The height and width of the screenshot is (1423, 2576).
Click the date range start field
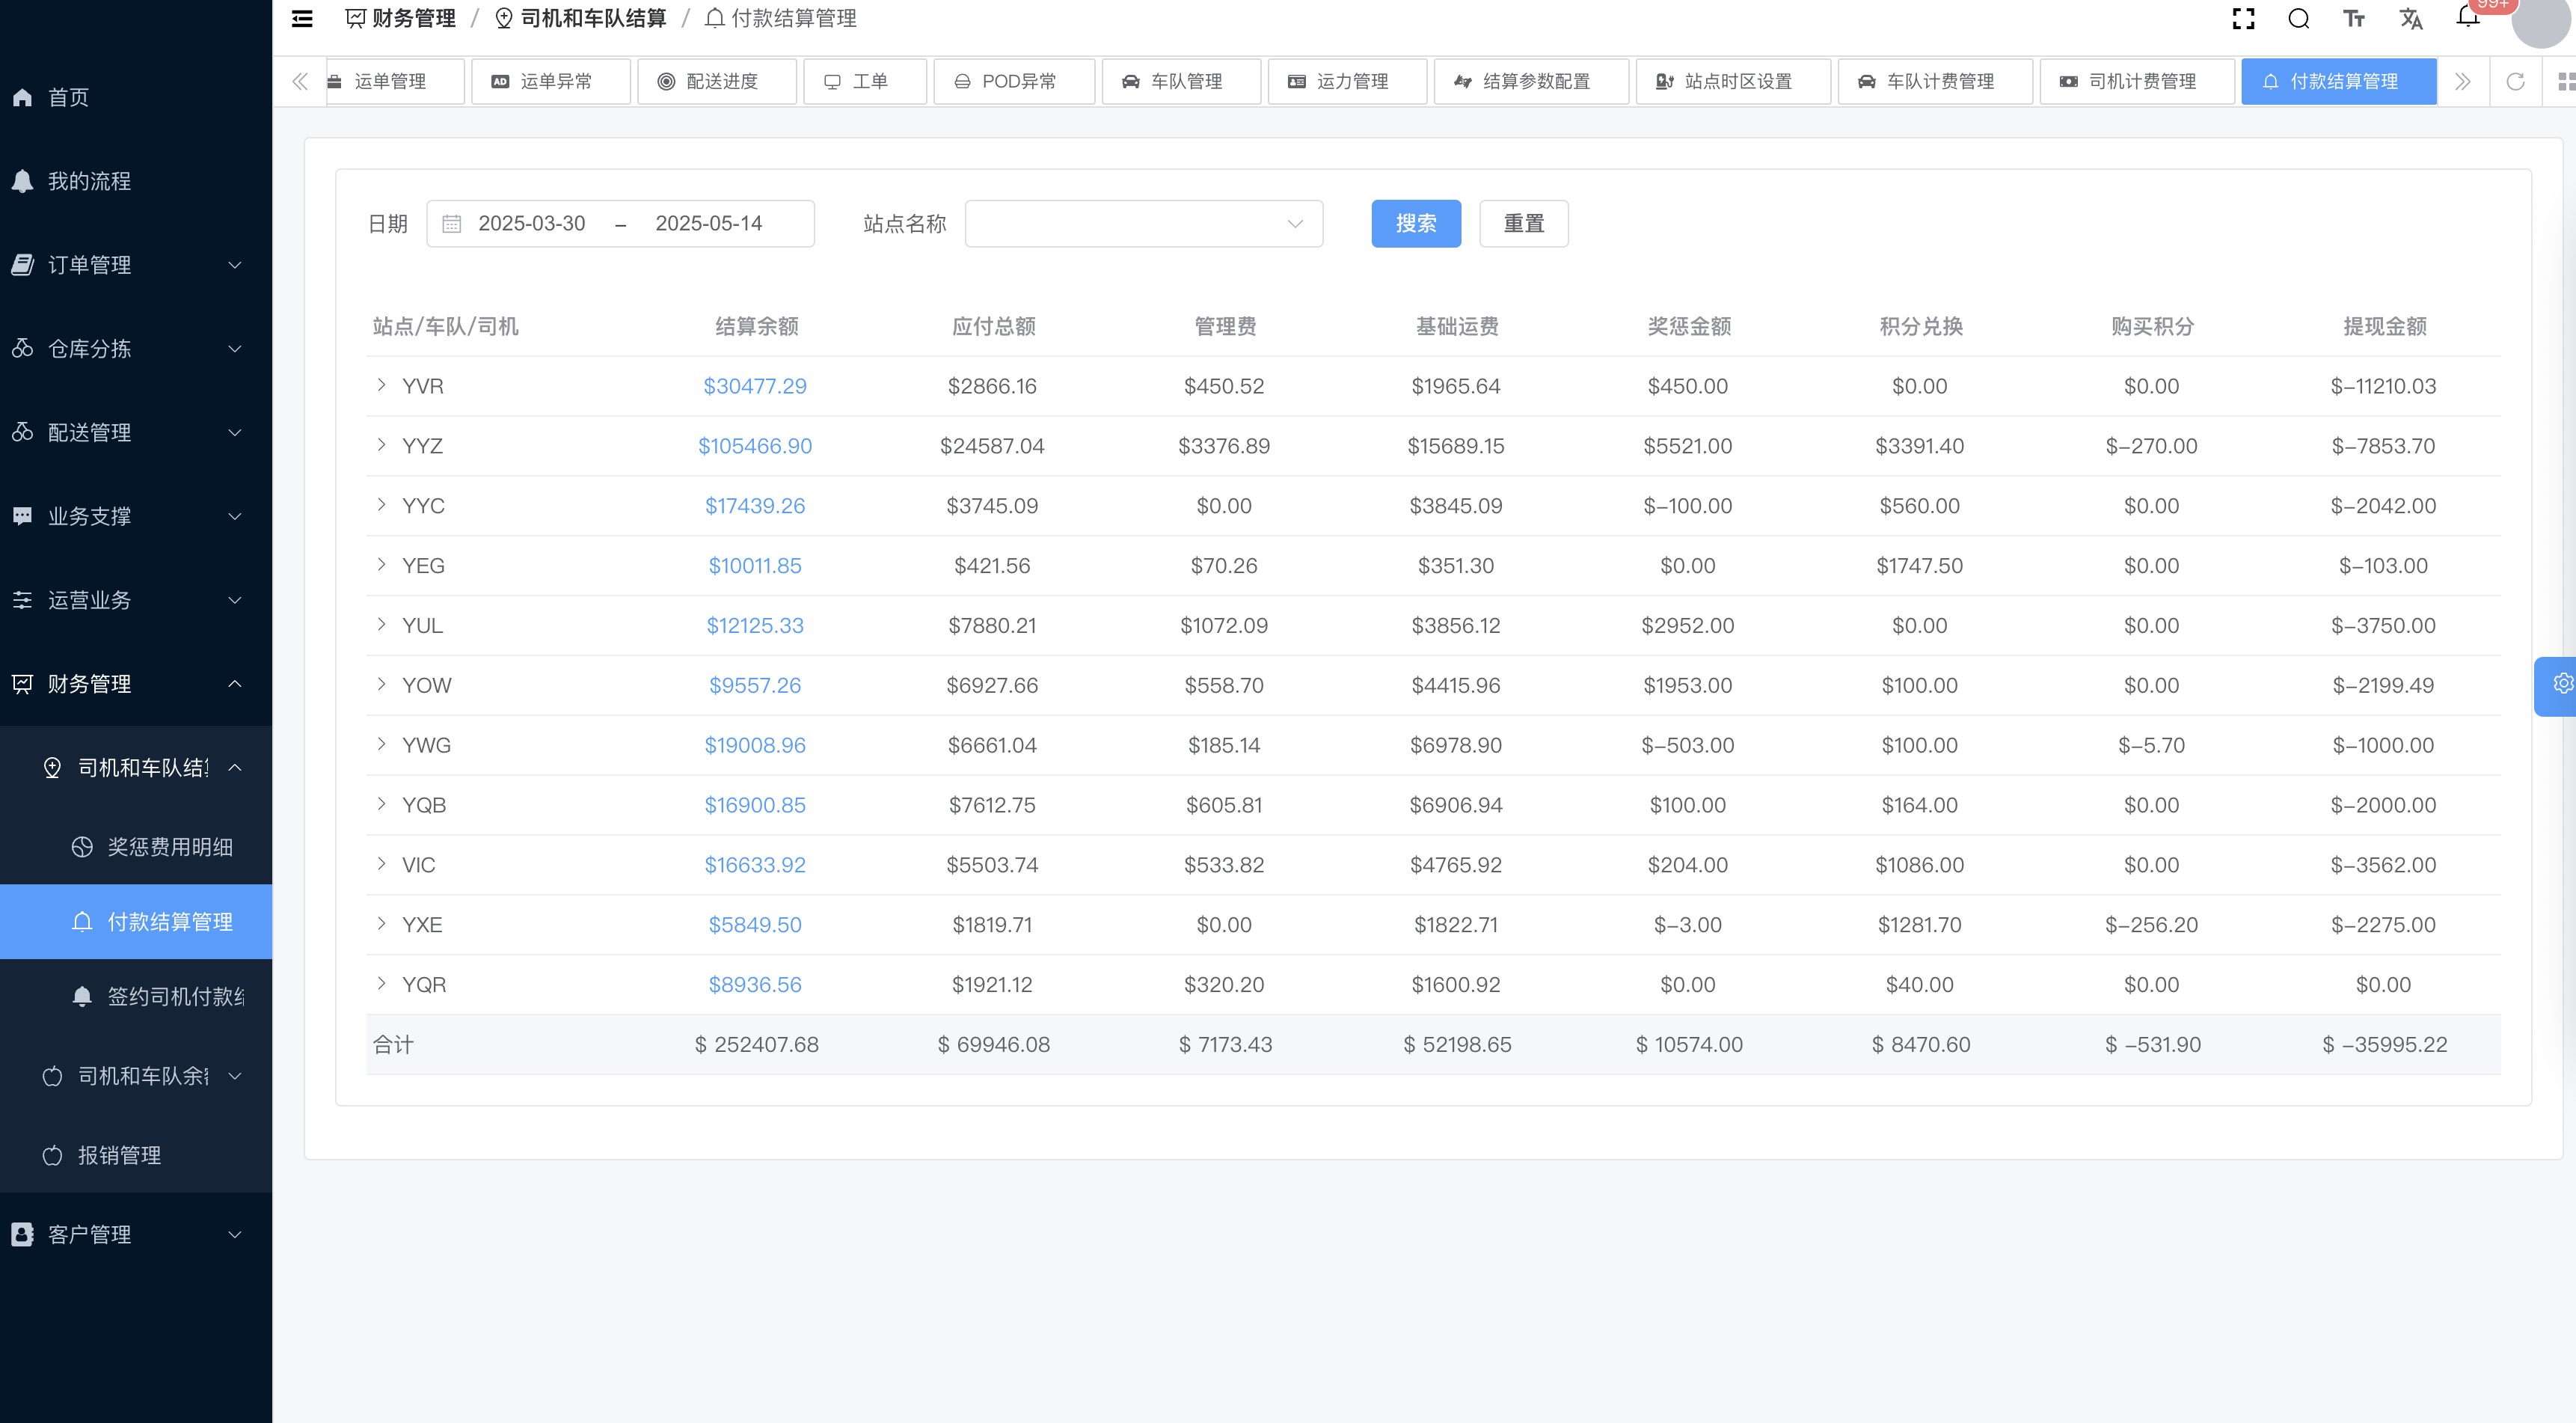coord(531,224)
